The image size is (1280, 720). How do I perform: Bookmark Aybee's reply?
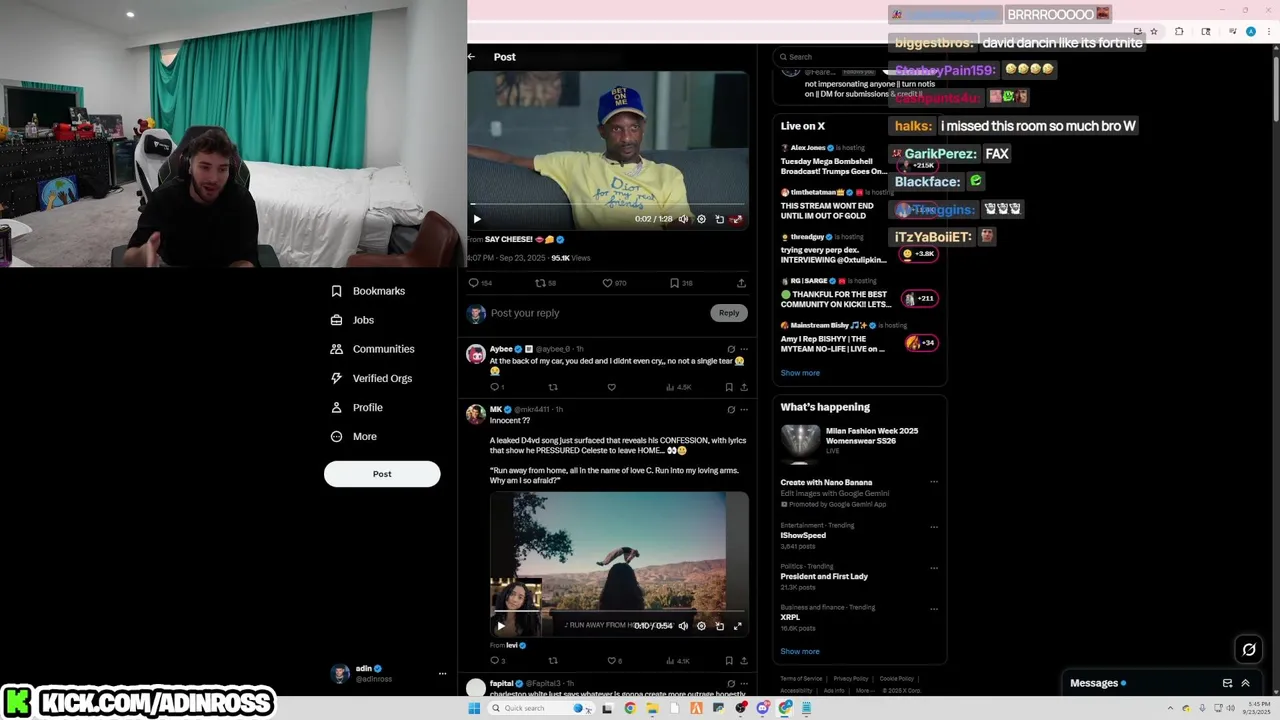click(x=729, y=387)
